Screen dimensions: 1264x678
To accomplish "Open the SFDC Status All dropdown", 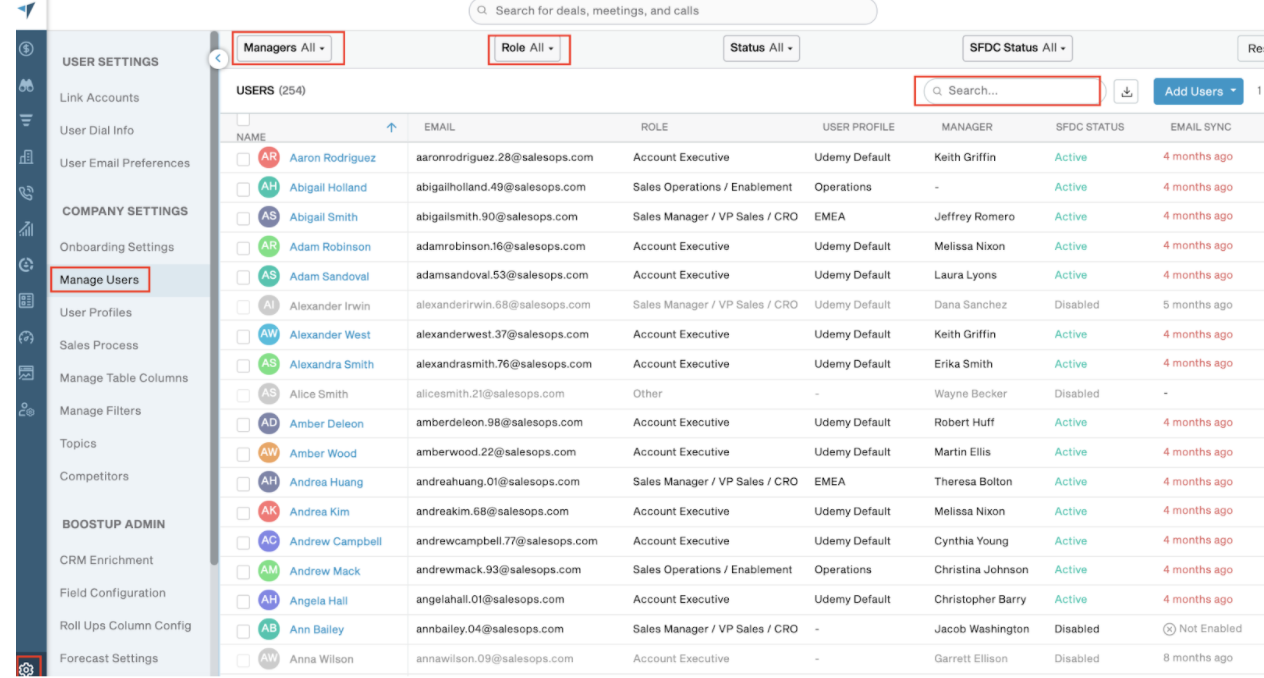I will coord(1017,48).
